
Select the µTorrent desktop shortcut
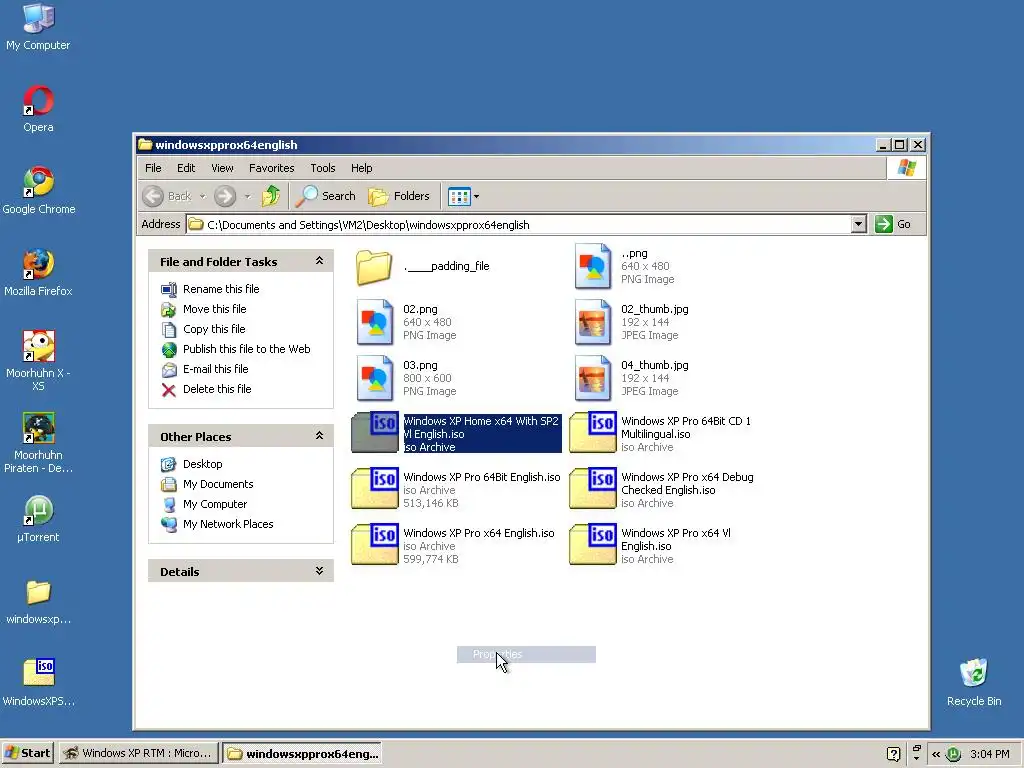pos(39,511)
